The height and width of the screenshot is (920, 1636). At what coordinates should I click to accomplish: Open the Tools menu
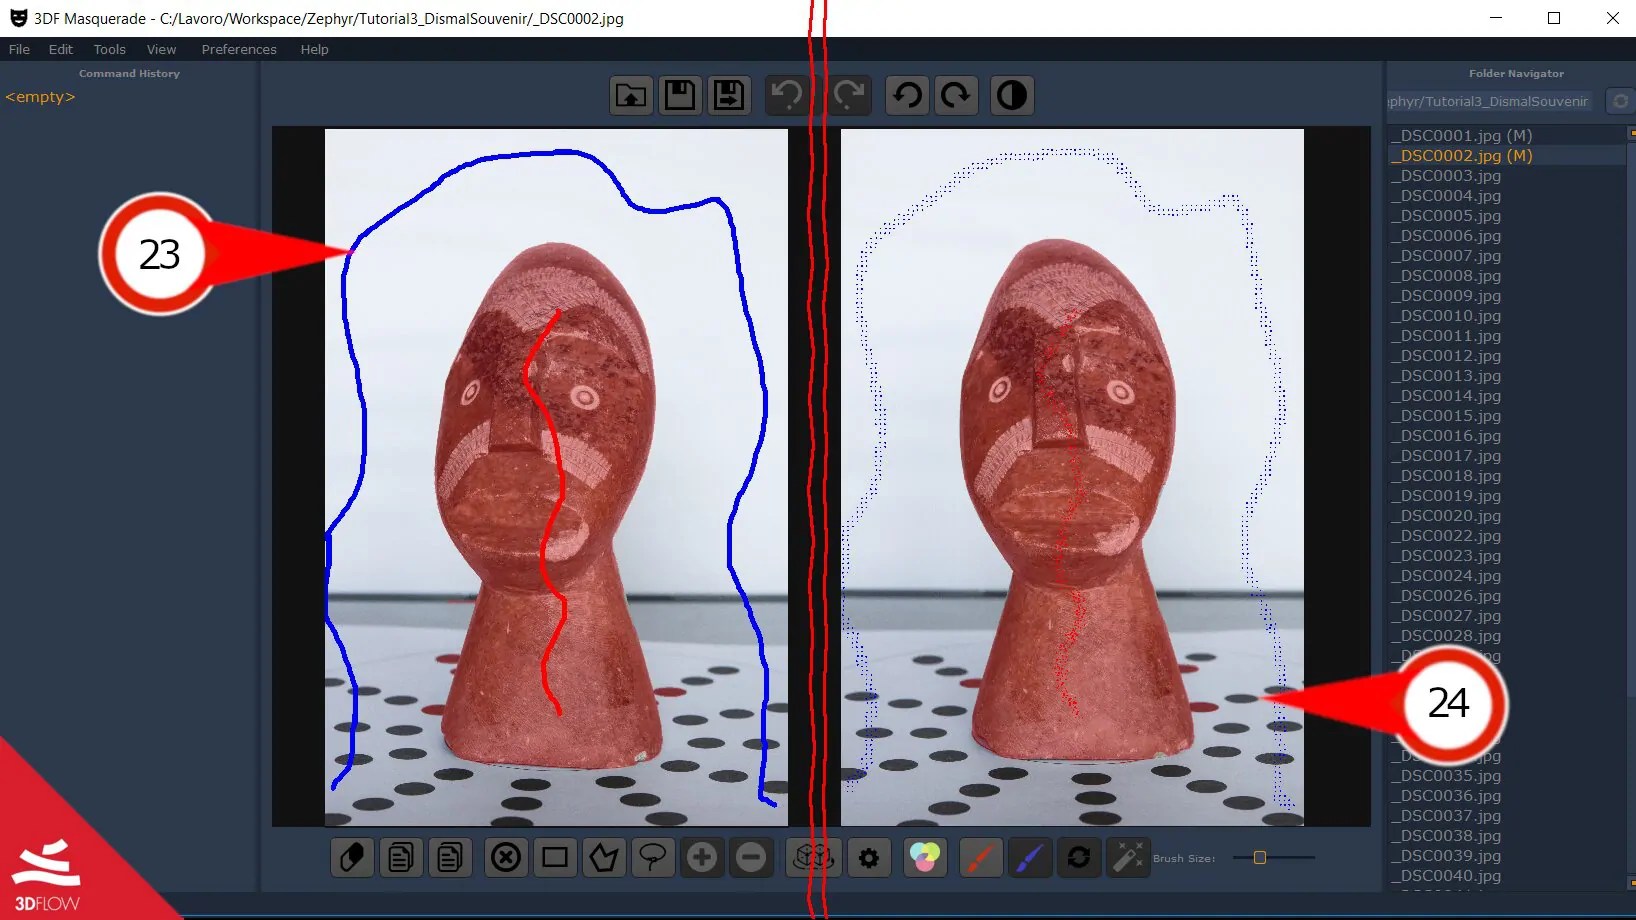(109, 49)
